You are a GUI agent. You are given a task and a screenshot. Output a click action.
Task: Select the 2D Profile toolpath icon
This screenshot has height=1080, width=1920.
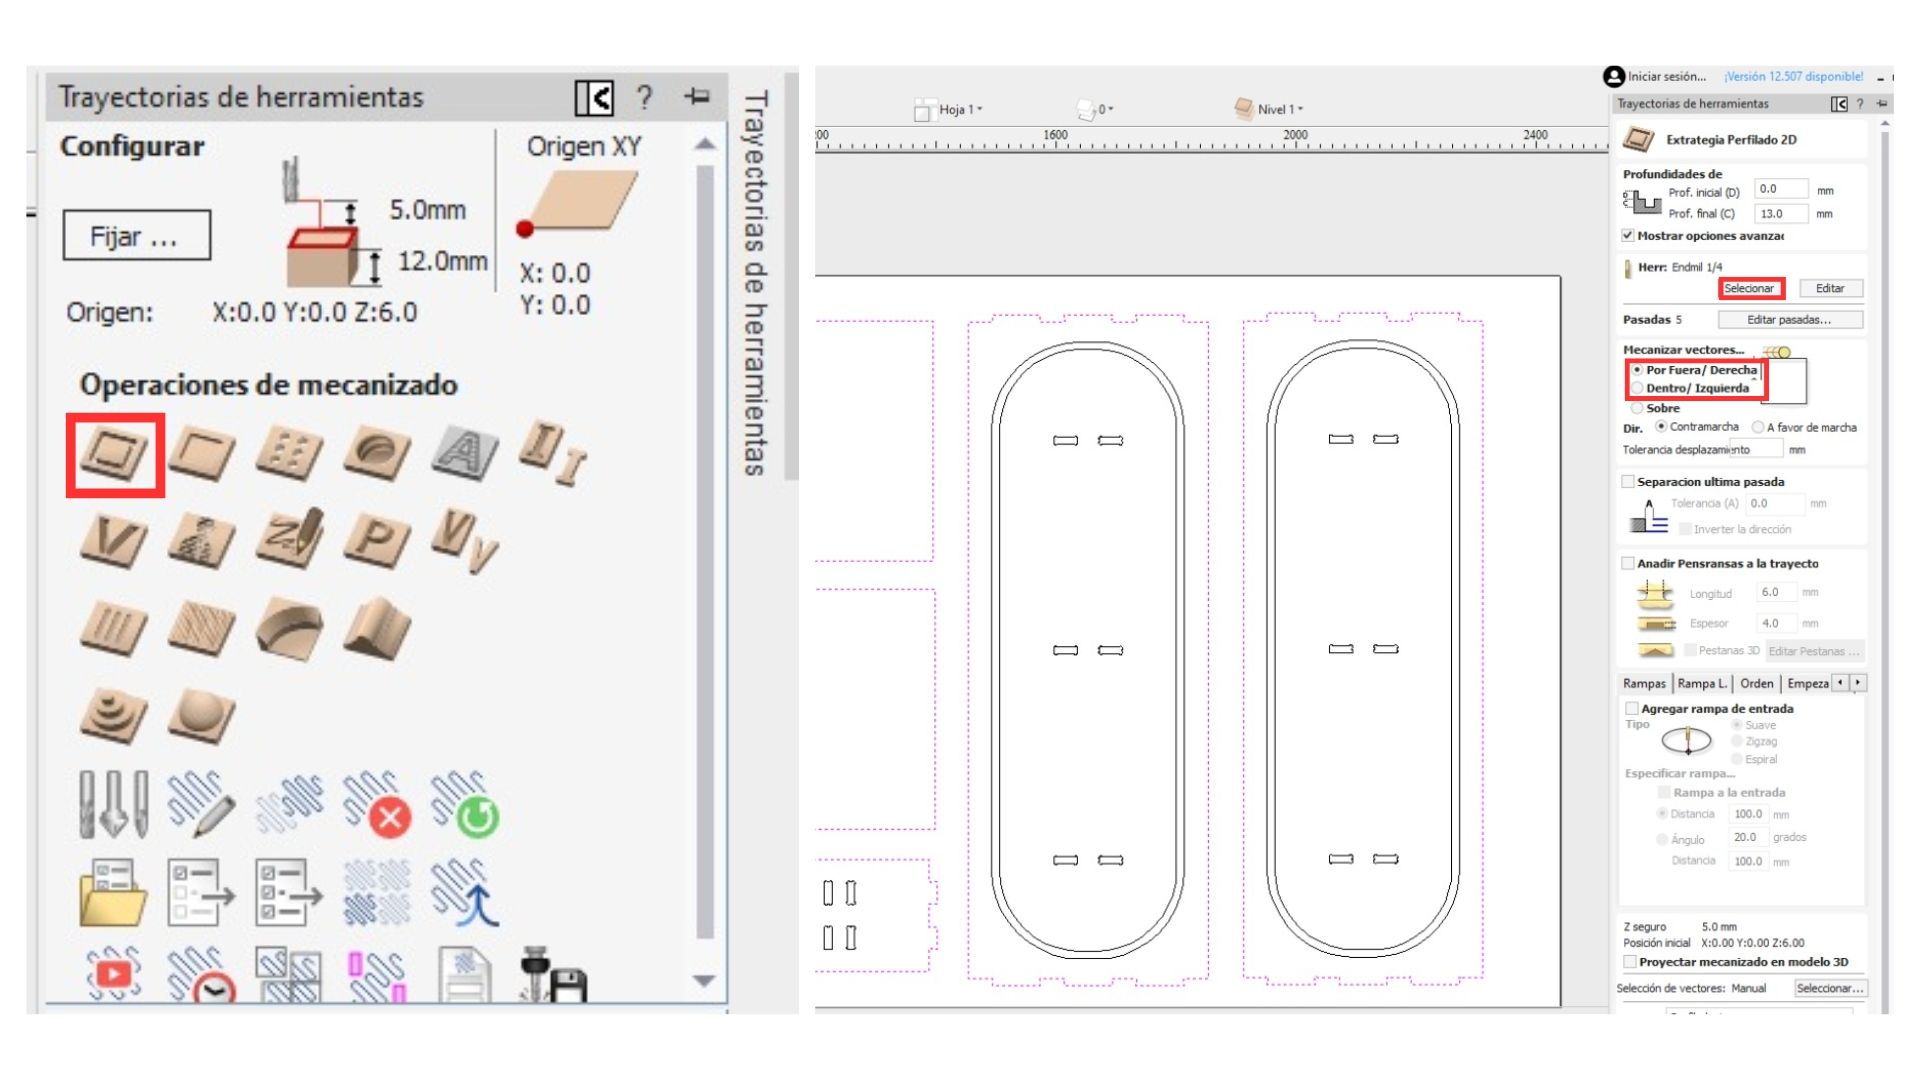(x=113, y=452)
